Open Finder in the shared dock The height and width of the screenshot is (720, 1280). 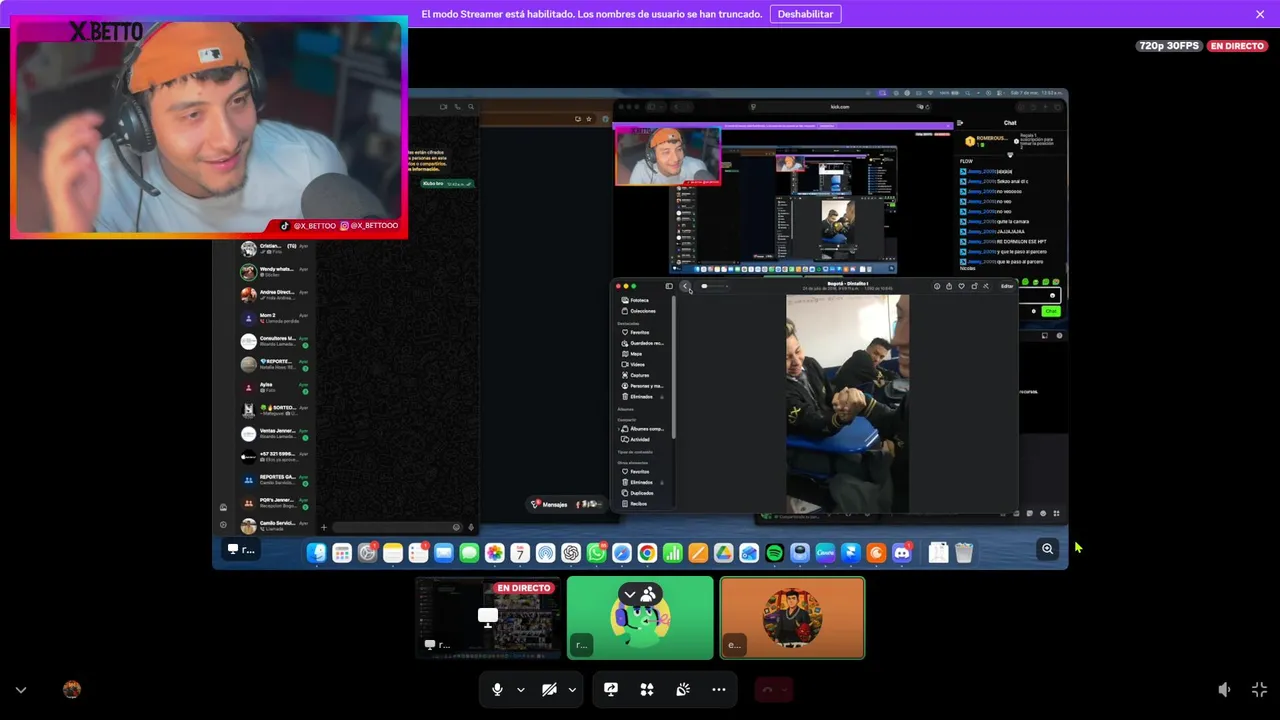[x=316, y=553]
